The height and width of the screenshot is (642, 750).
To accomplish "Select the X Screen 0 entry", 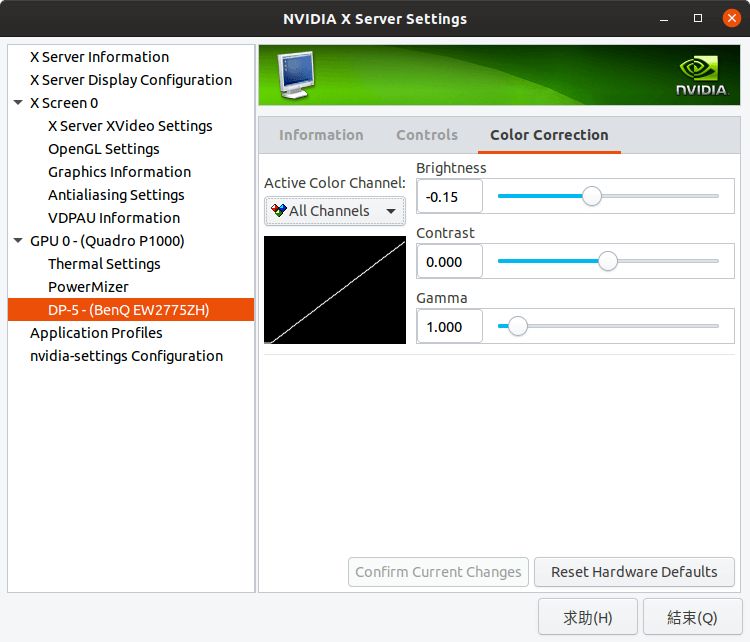I will click(x=64, y=103).
